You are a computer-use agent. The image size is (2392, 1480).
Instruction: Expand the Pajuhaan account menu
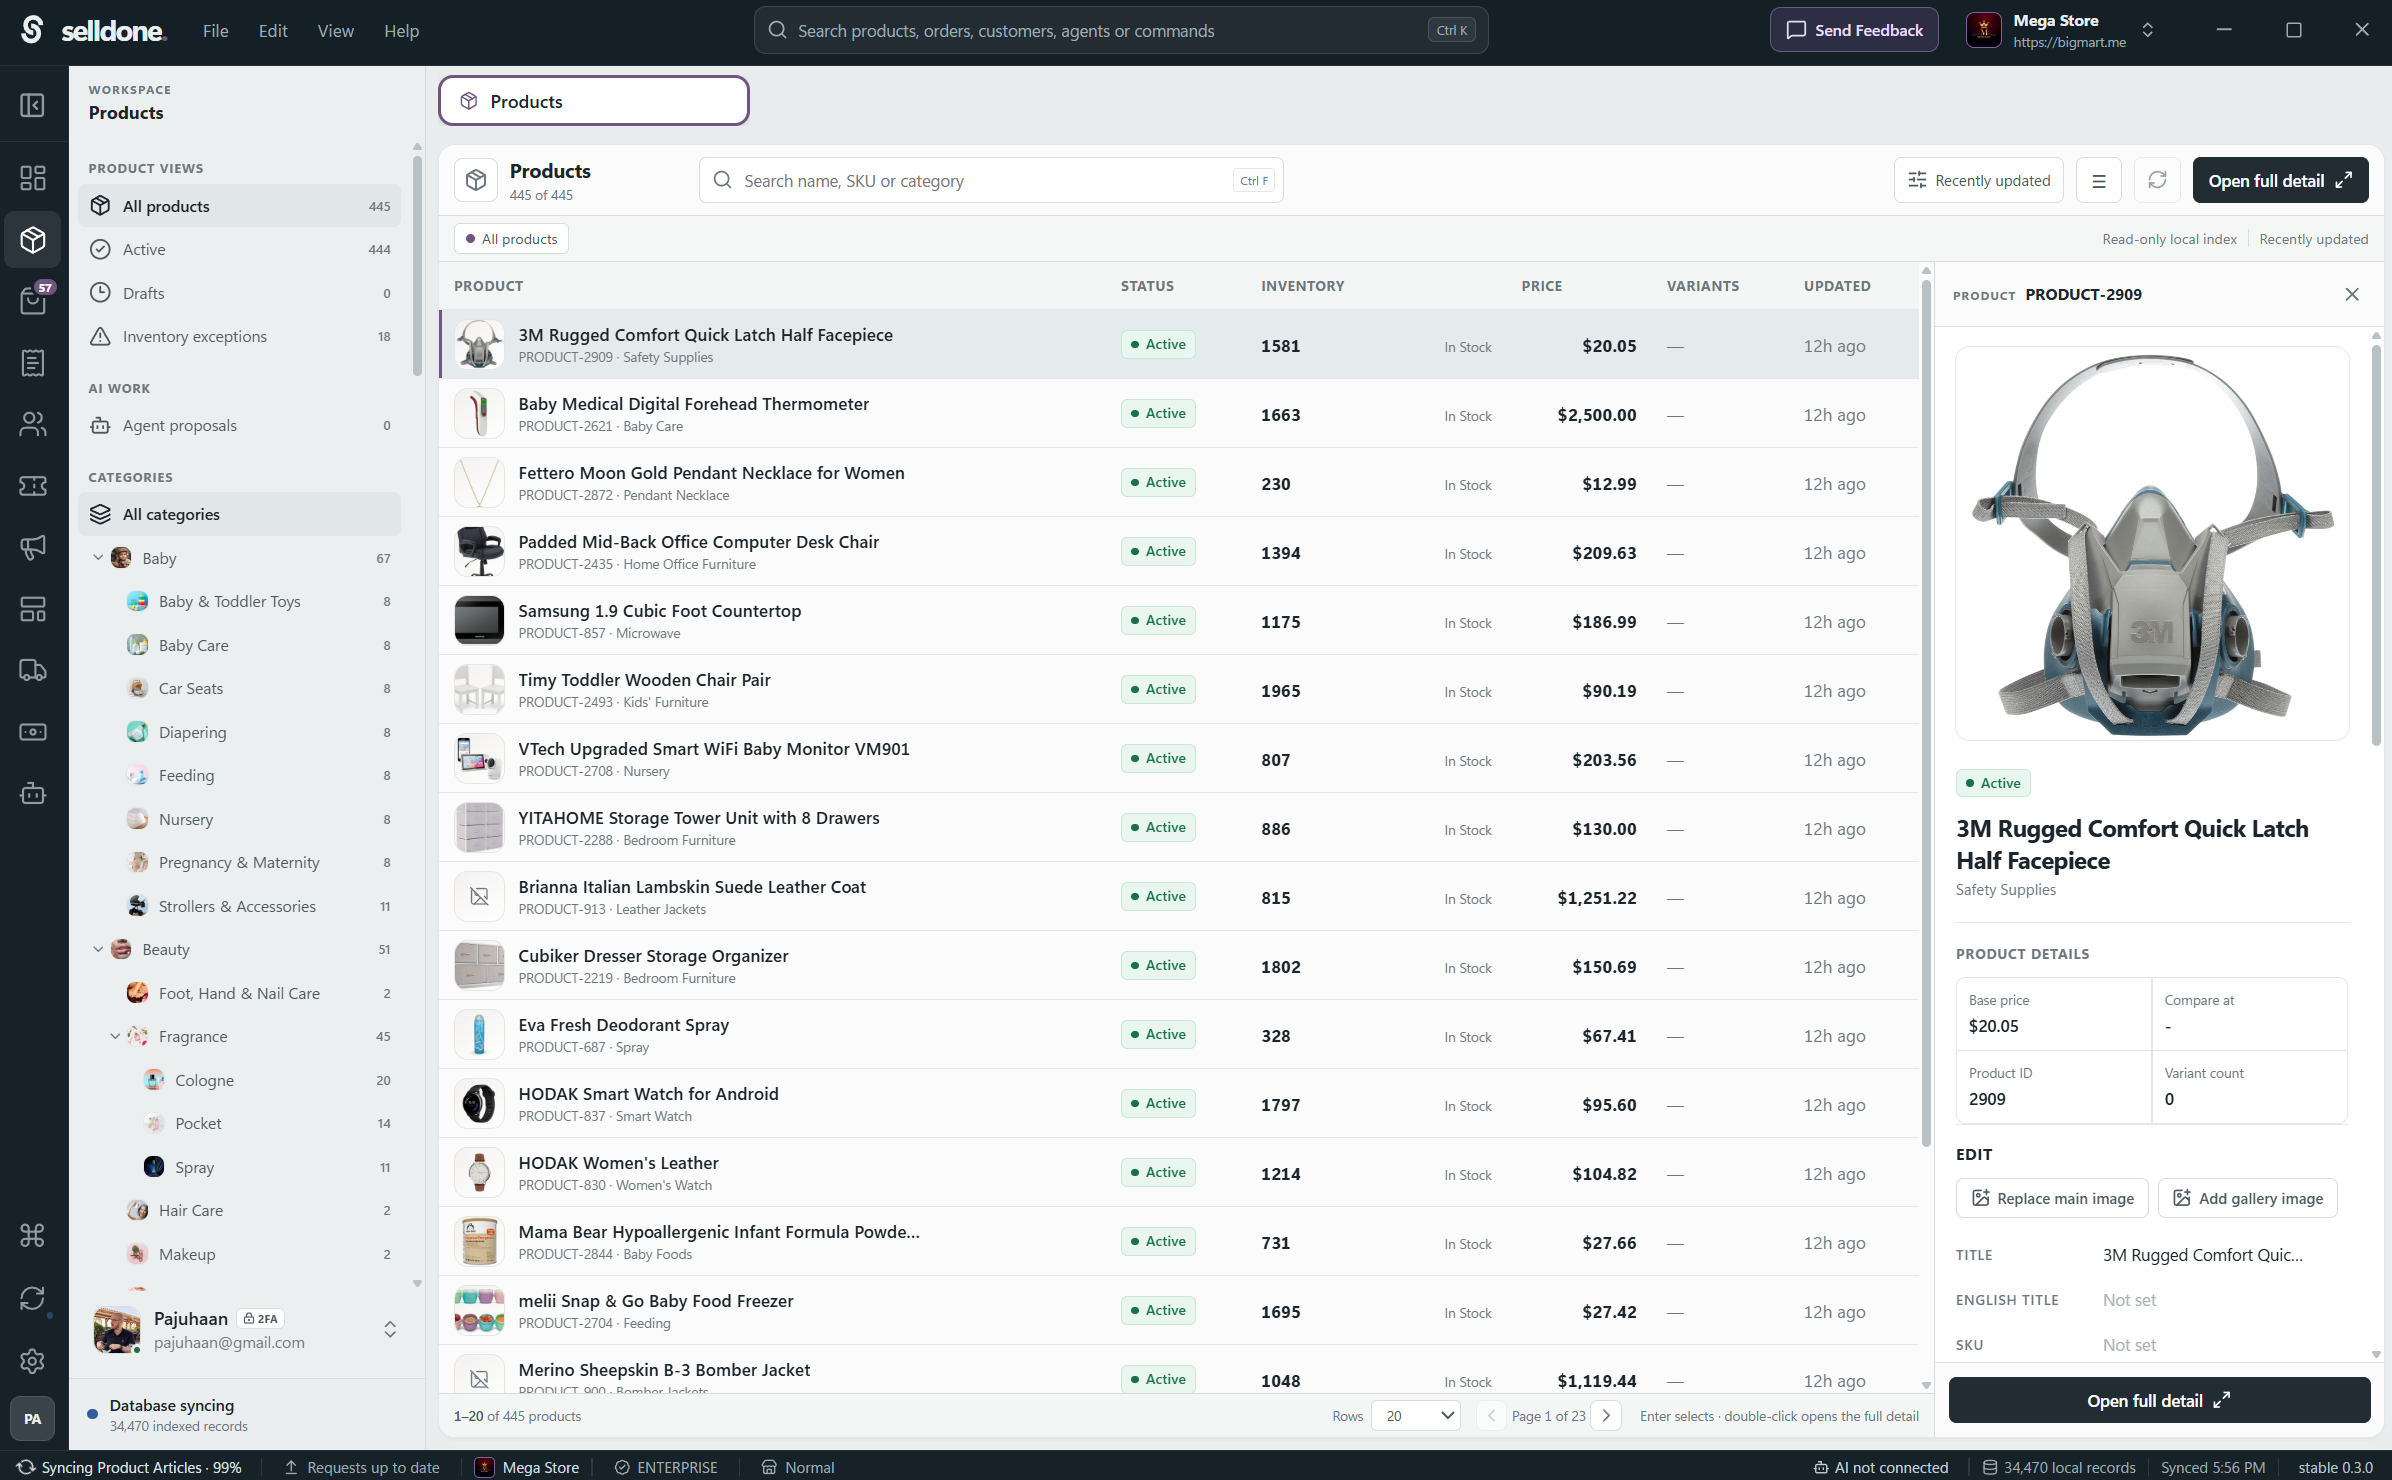tap(390, 1329)
